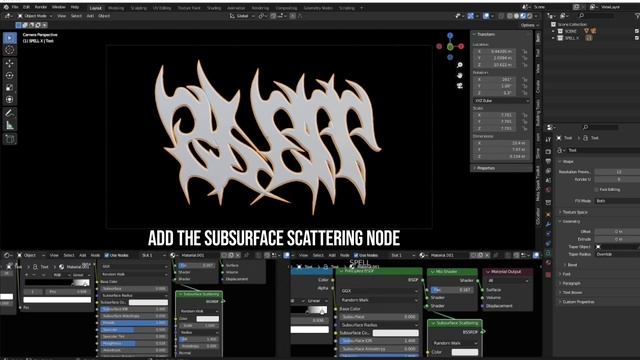Switch to solid viewport shading
The height and width of the screenshot is (360, 640).
point(516,16)
